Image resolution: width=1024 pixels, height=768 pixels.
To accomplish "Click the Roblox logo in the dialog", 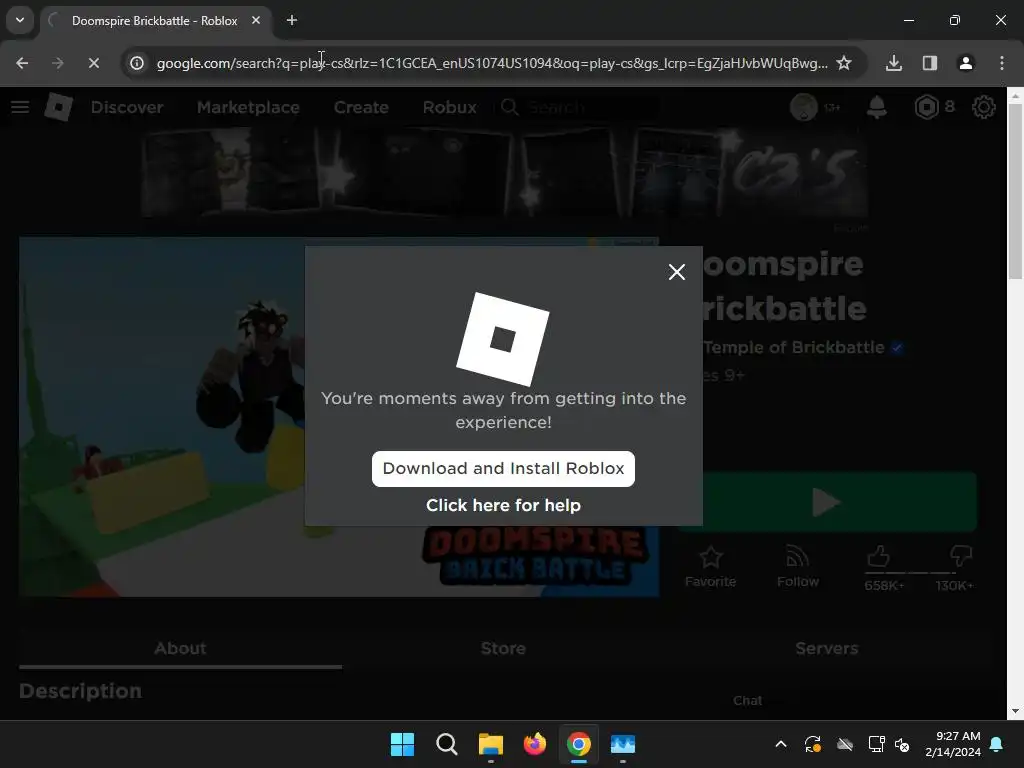I will click(502, 339).
